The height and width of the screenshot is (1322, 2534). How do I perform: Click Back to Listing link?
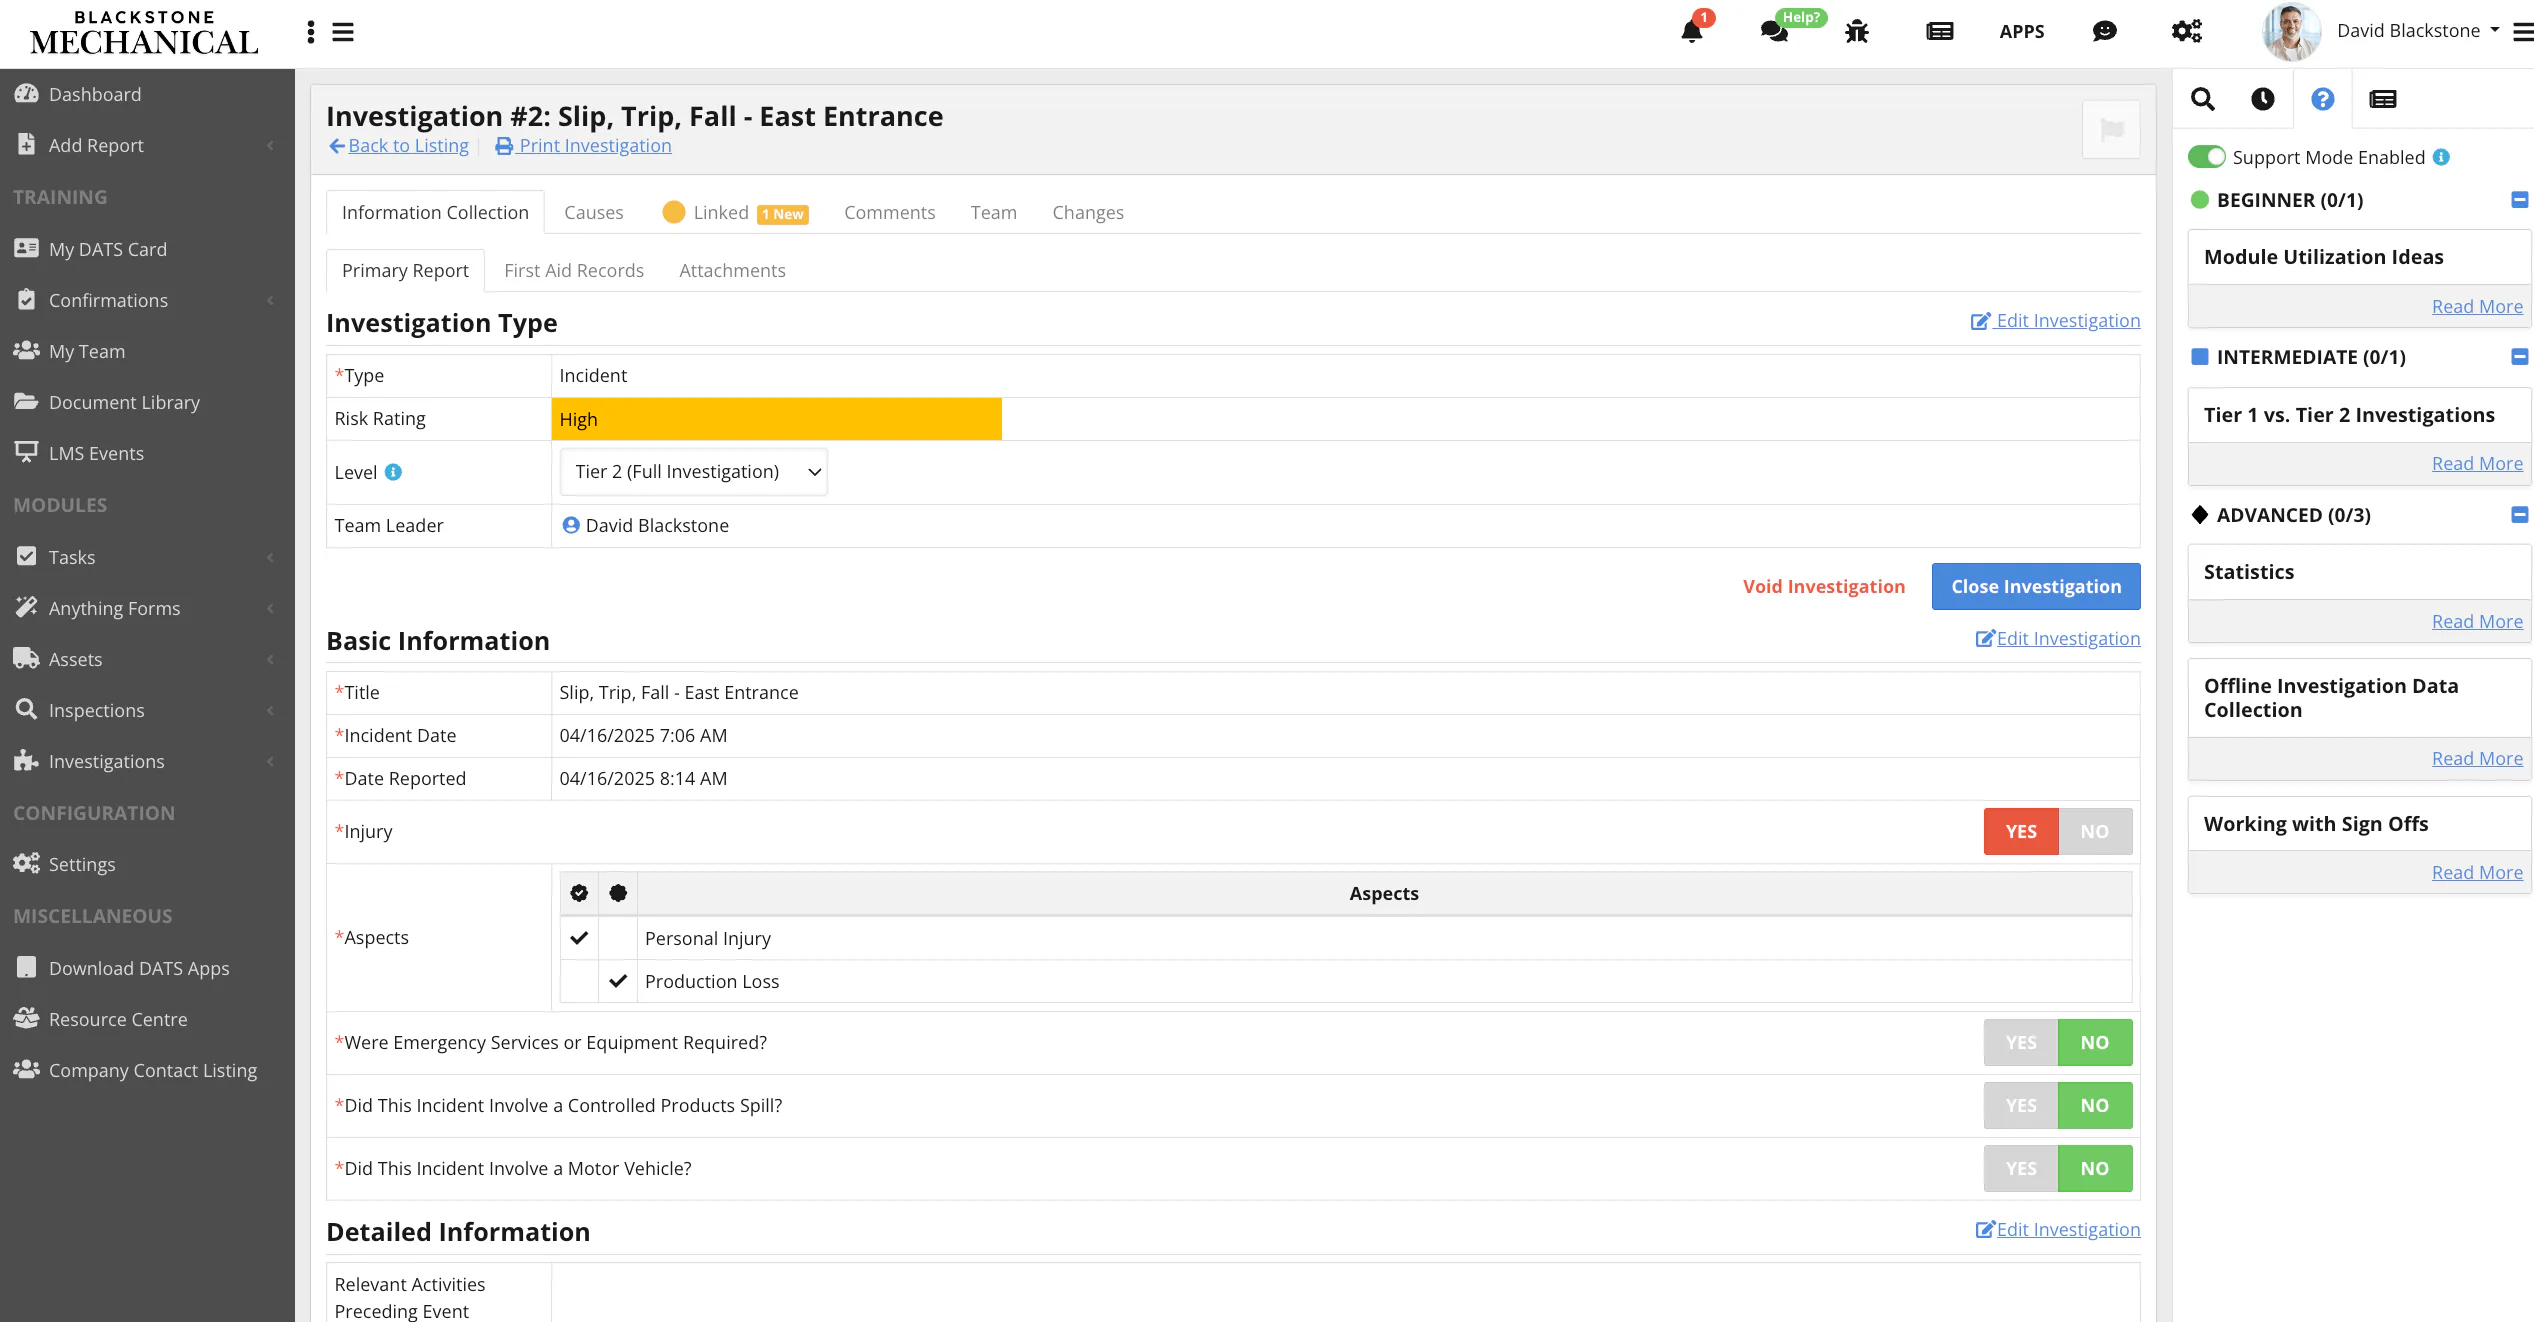click(399, 146)
